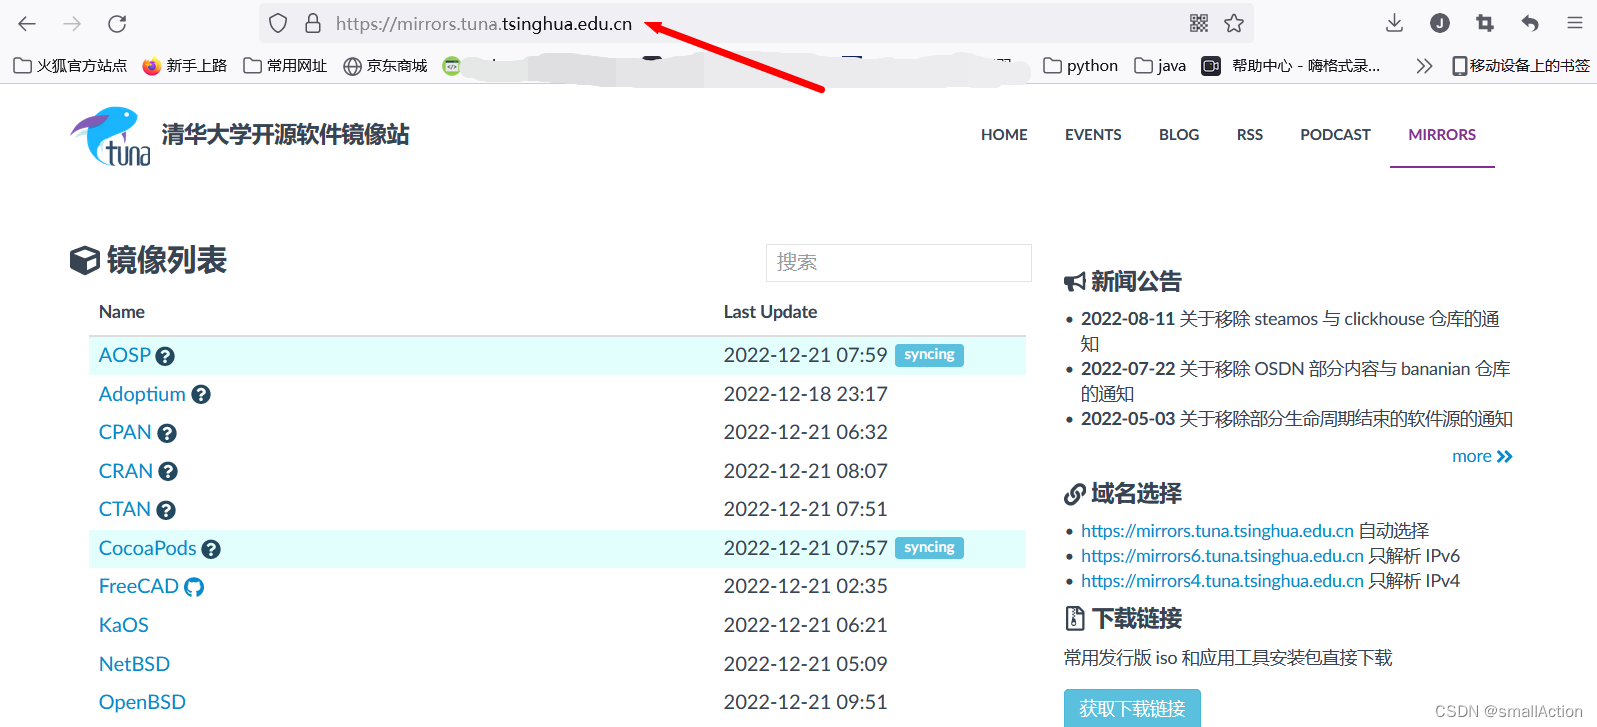The image size is (1597, 727).
Task: Open the Adoptium mirror link
Action: tap(142, 394)
